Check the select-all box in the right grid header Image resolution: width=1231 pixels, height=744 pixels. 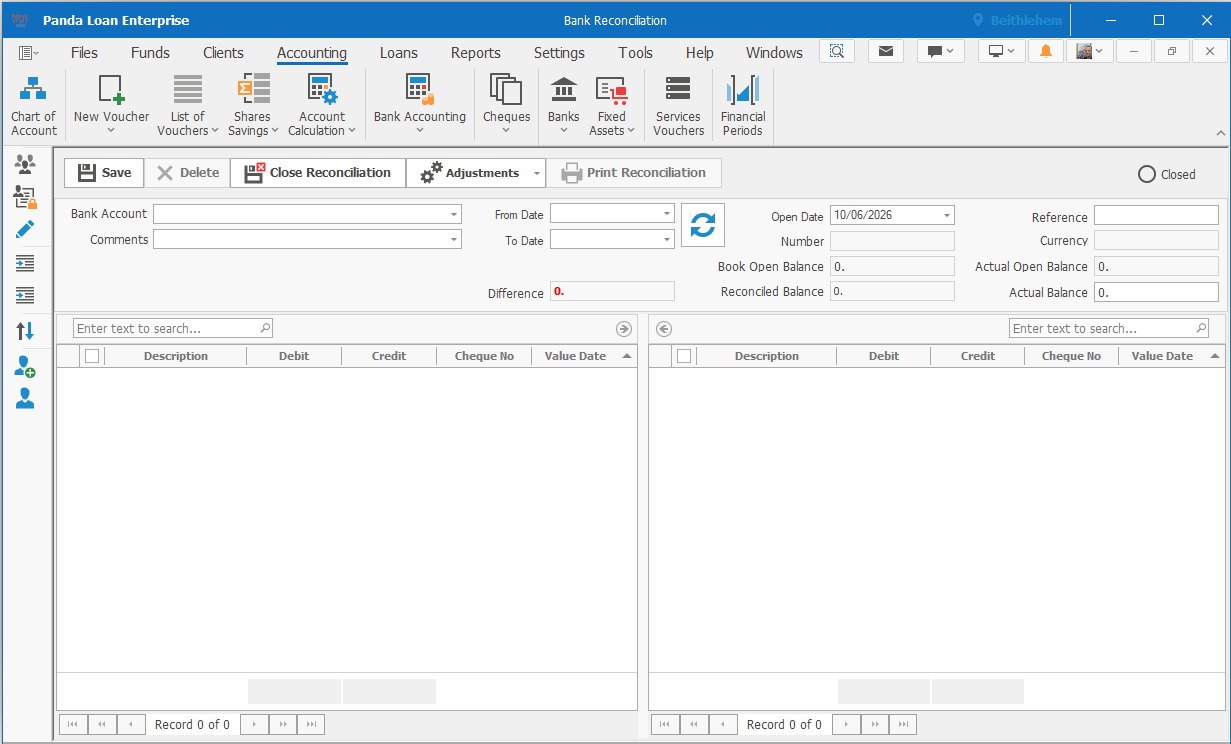684,356
